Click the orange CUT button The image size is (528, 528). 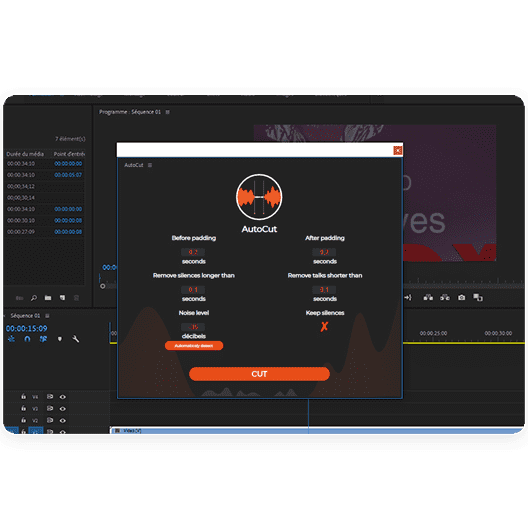pos(259,374)
